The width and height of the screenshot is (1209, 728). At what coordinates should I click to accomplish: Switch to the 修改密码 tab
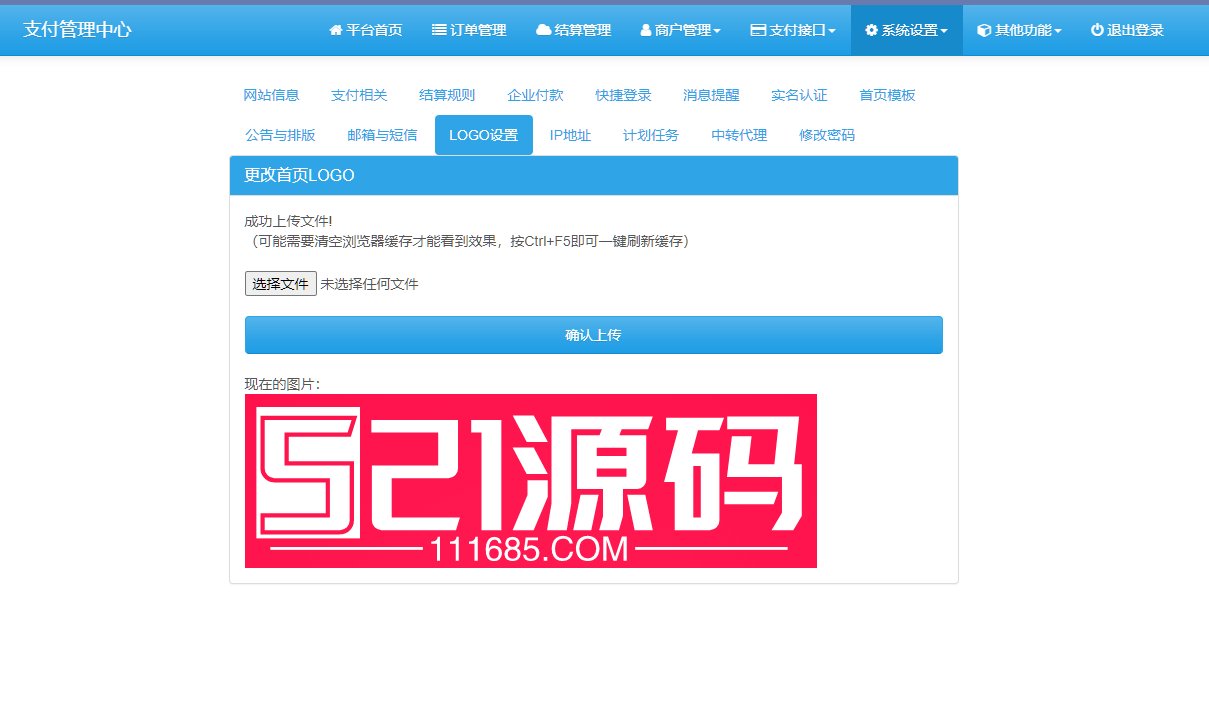[x=827, y=135]
